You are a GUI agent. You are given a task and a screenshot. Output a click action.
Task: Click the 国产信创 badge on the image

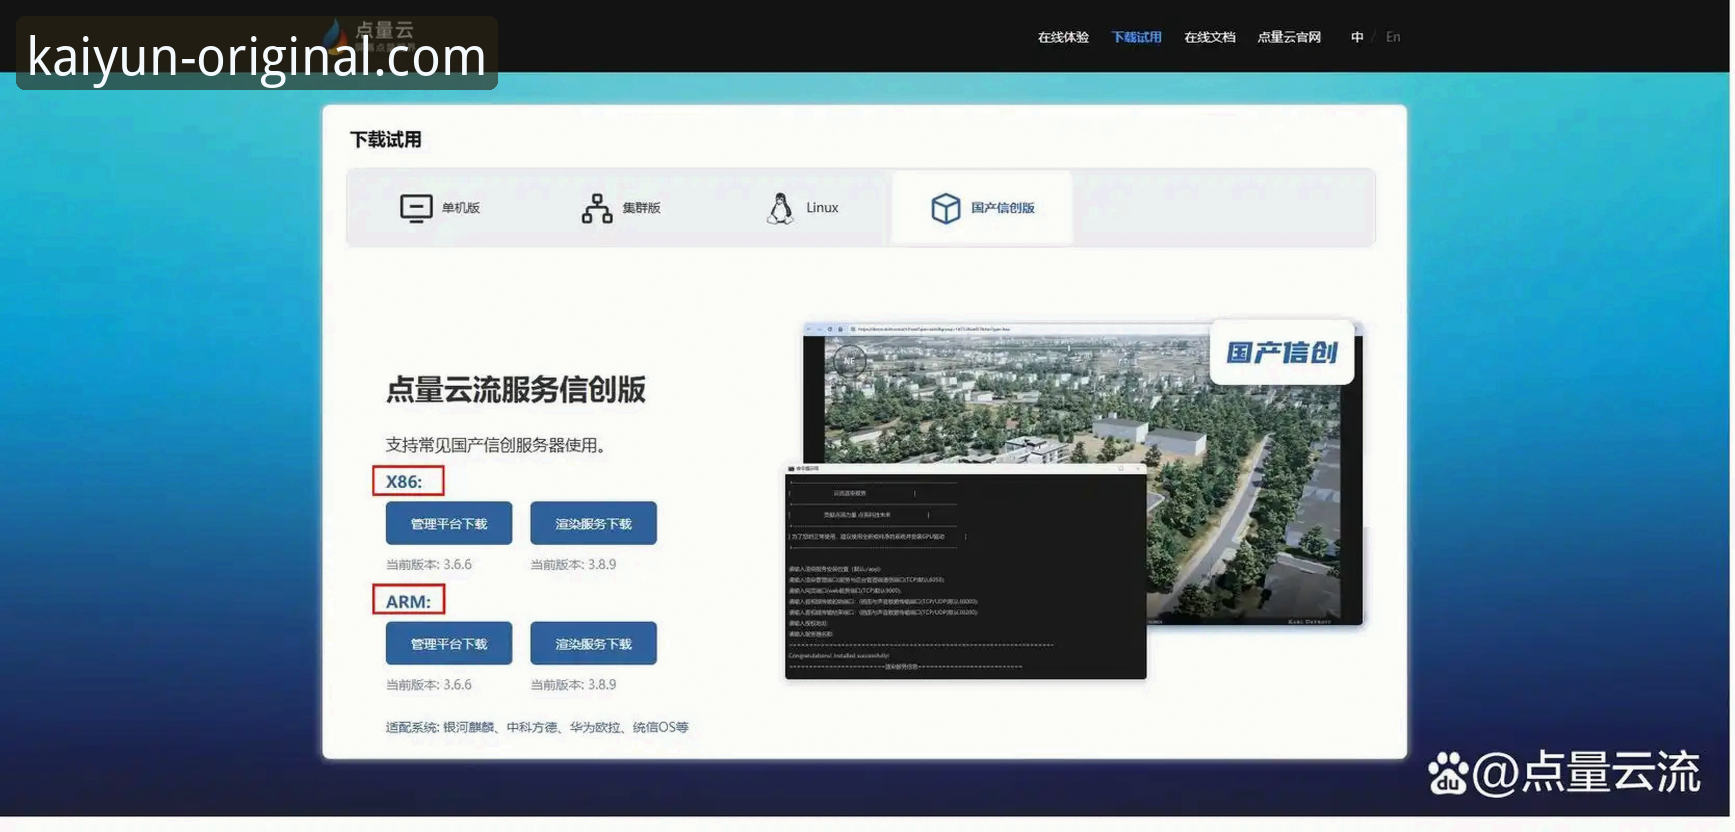[x=1281, y=353]
